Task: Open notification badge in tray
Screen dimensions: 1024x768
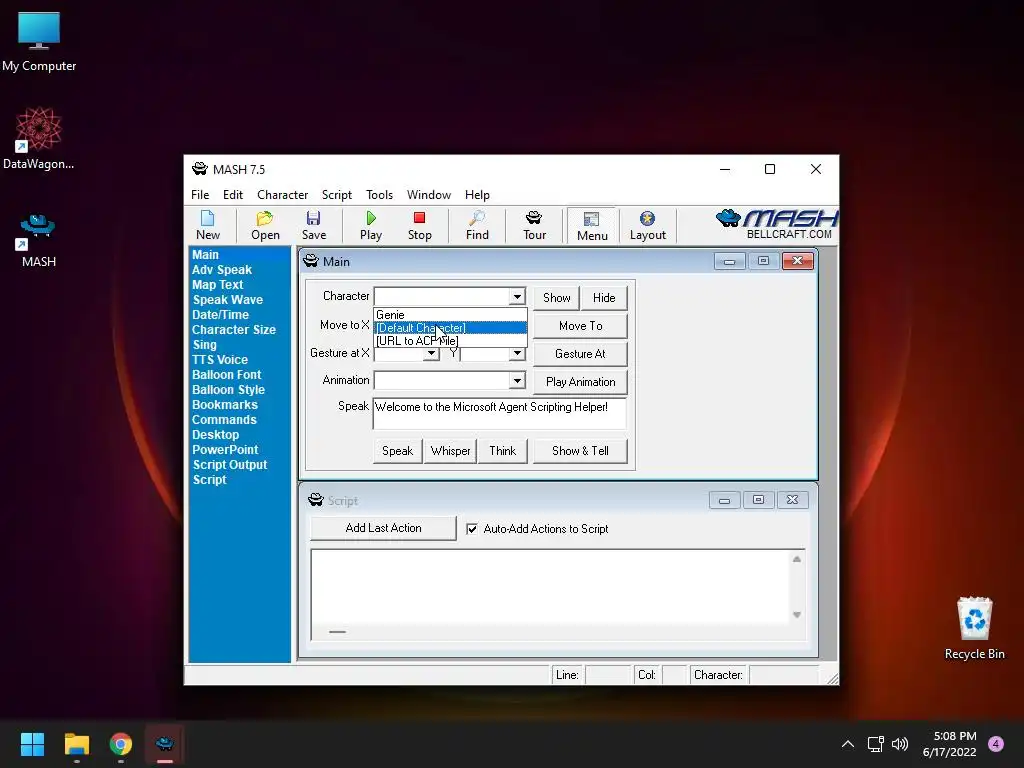Action: coord(996,744)
